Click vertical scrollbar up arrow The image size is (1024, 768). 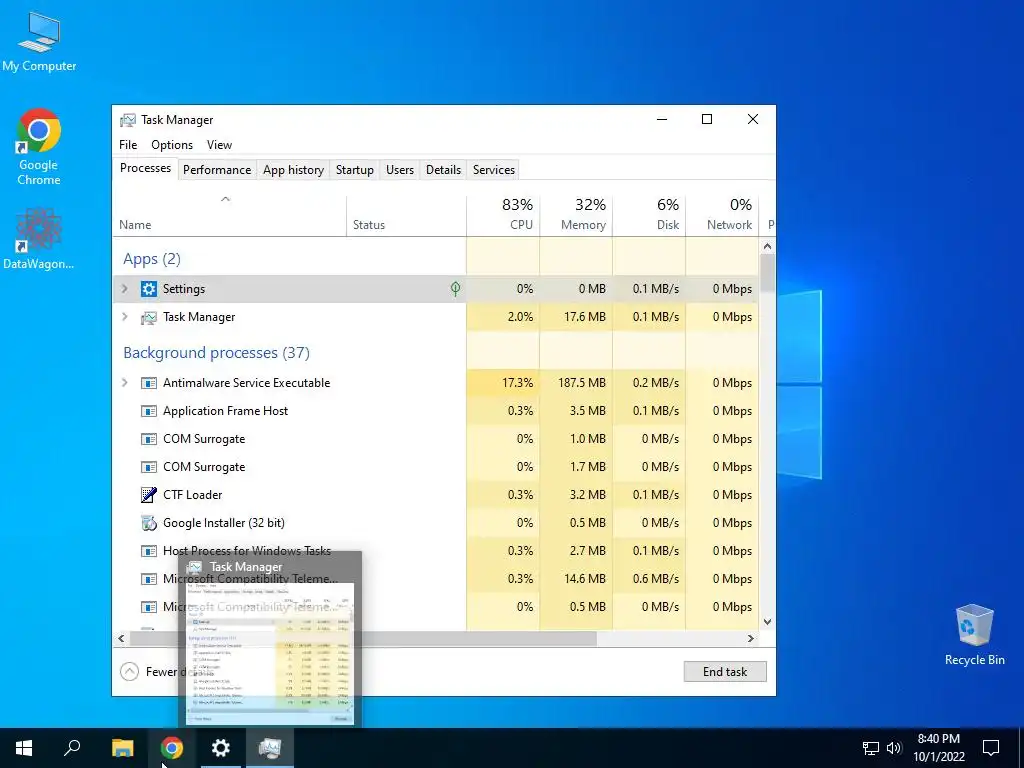click(x=767, y=246)
